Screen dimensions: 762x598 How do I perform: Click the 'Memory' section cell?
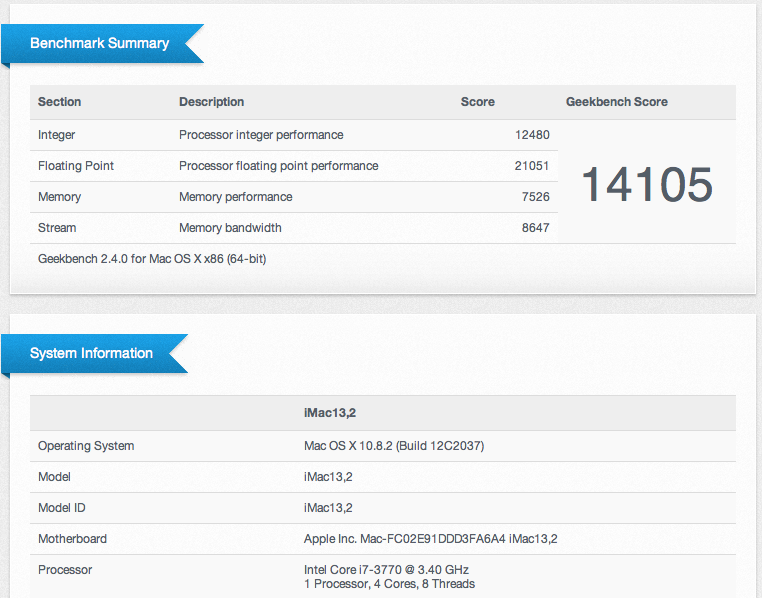(59, 197)
